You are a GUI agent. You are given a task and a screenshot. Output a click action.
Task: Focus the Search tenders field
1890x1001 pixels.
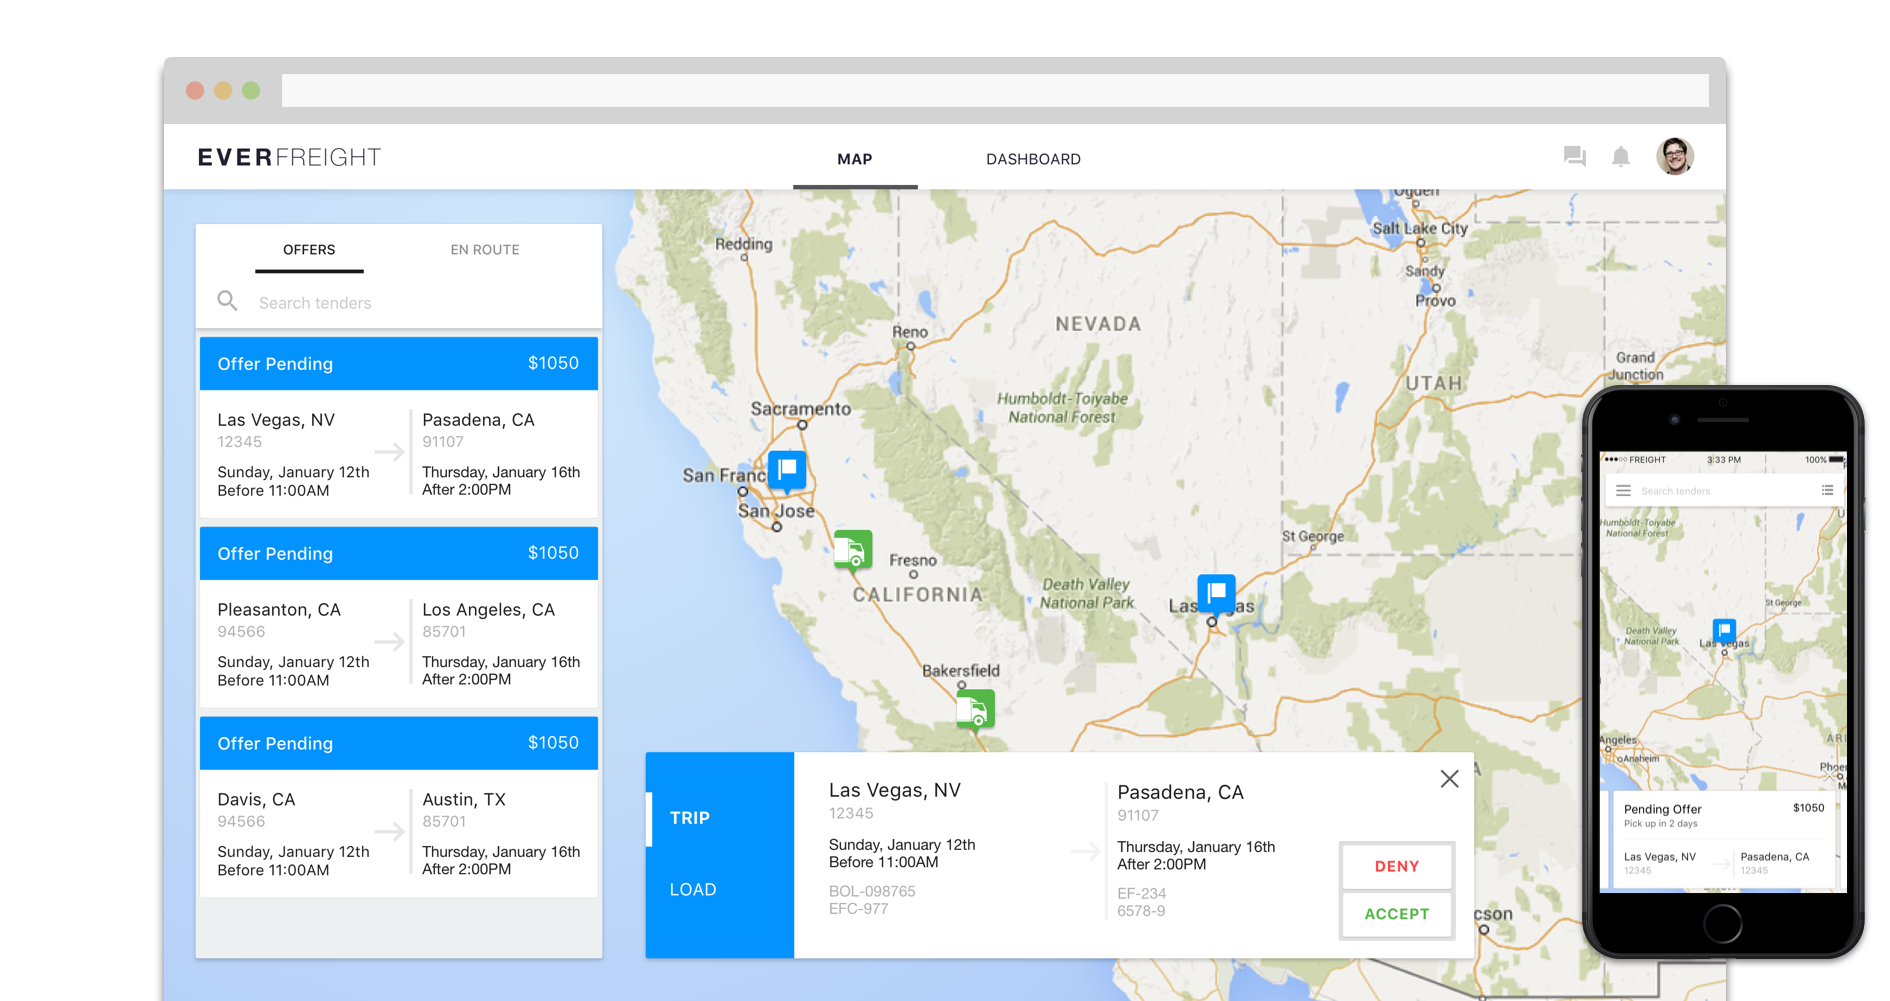[x=399, y=302]
